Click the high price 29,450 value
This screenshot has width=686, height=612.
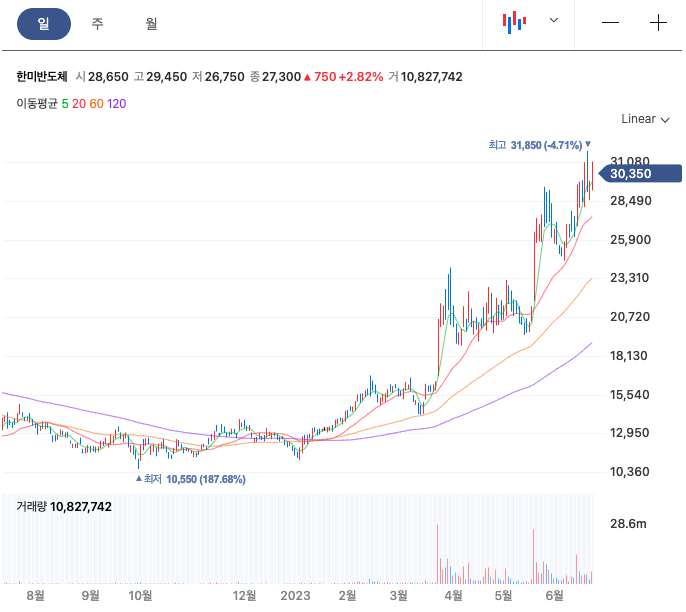(x=167, y=77)
